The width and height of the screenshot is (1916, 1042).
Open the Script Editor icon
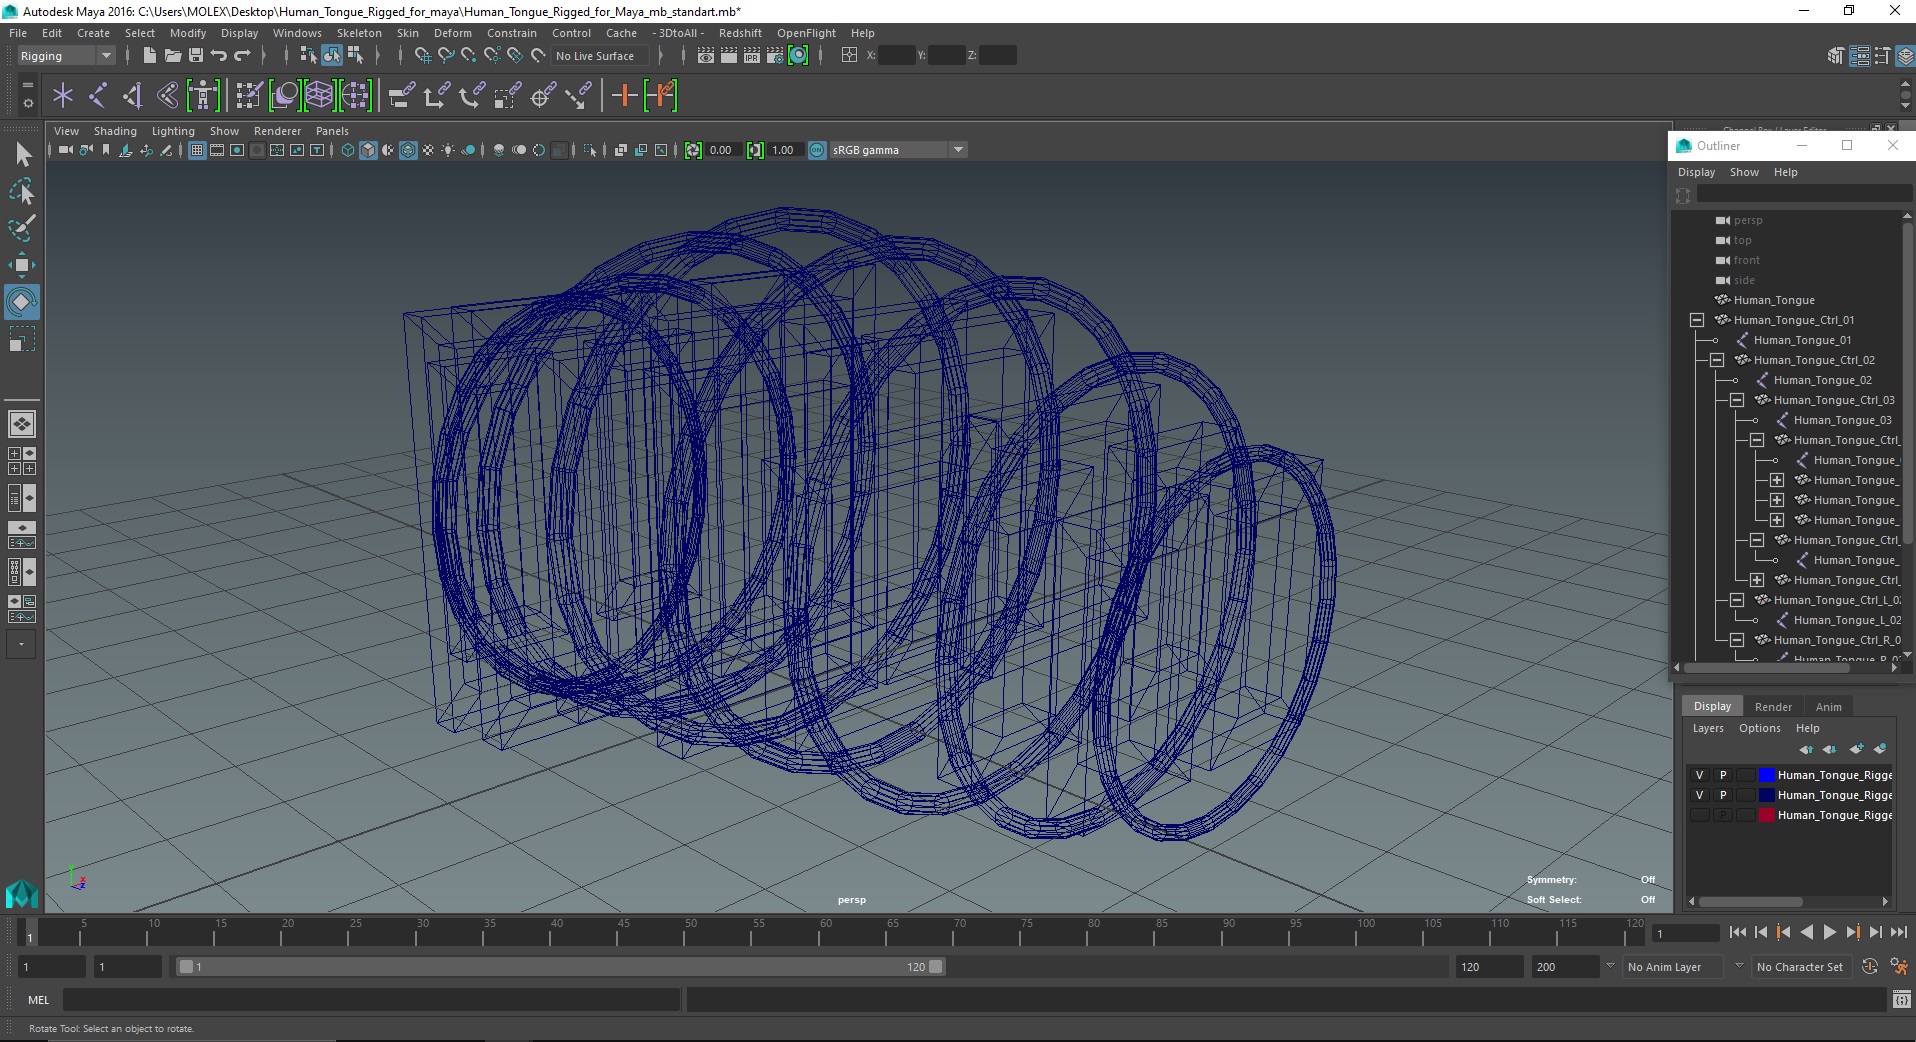coord(1901,999)
